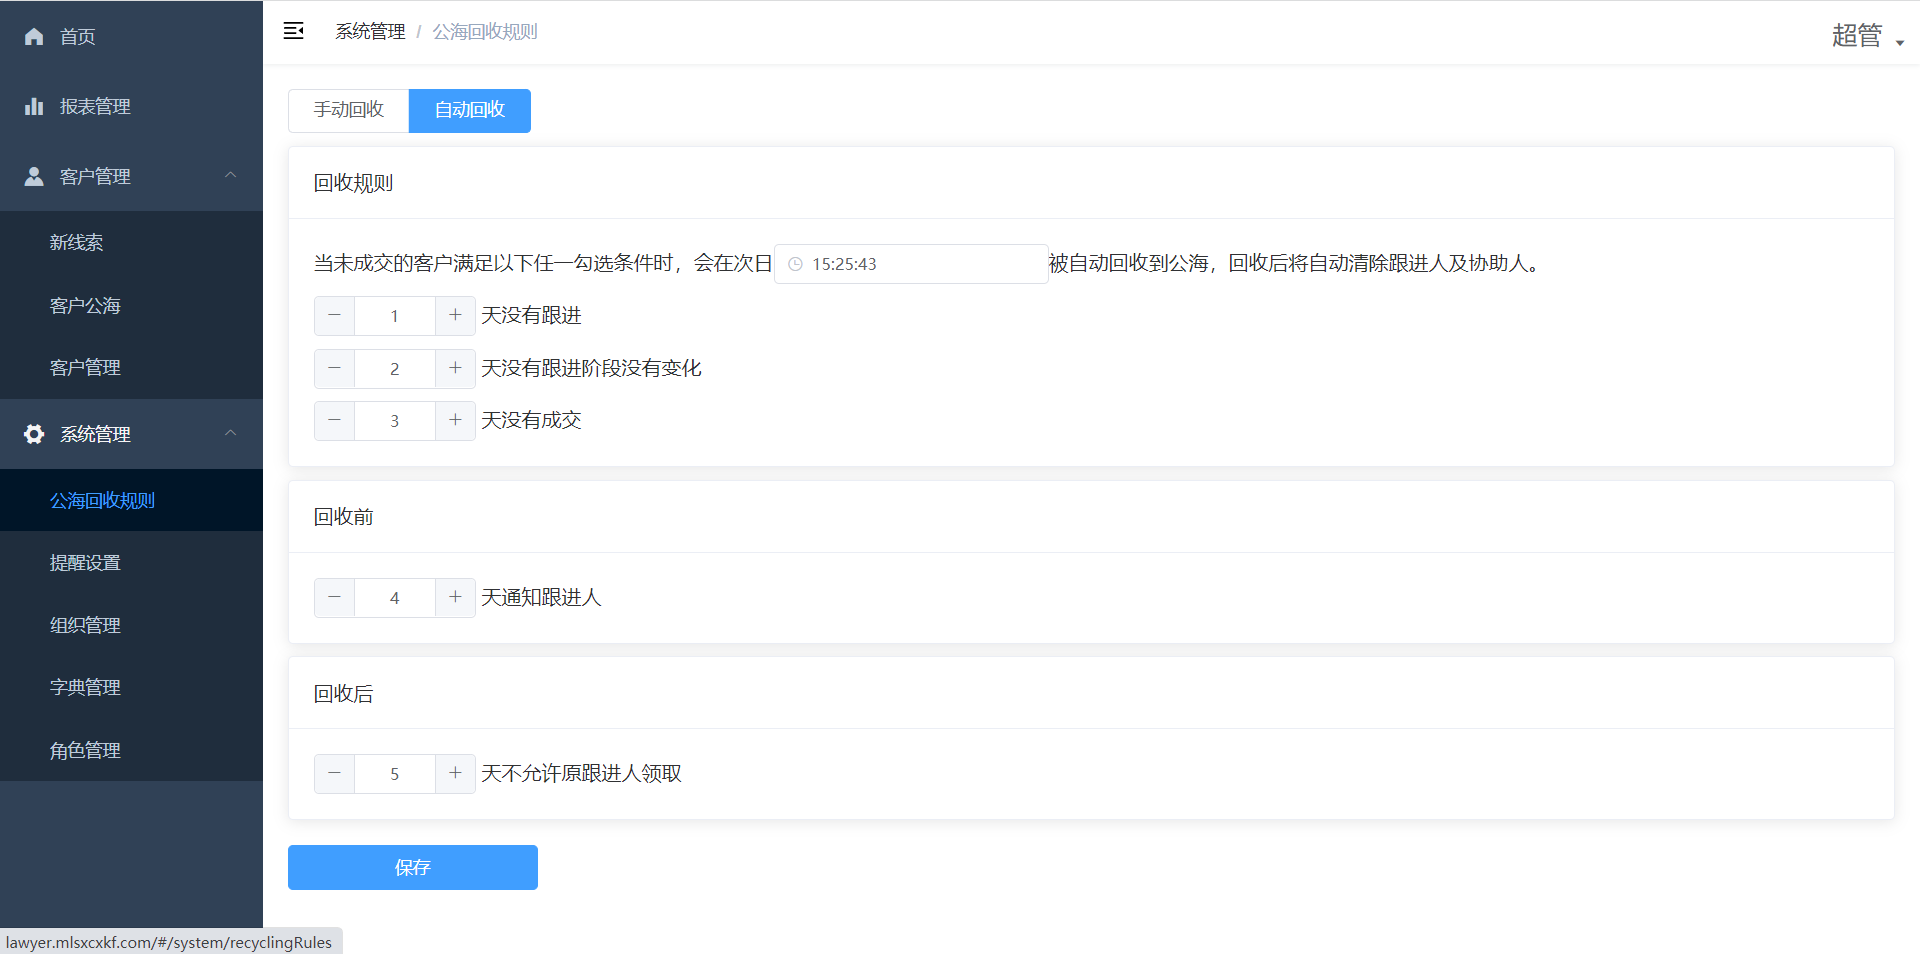This screenshot has height=954, width=1920.
Task: Open 报表管理 via its bar chart icon
Action: (34, 106)
